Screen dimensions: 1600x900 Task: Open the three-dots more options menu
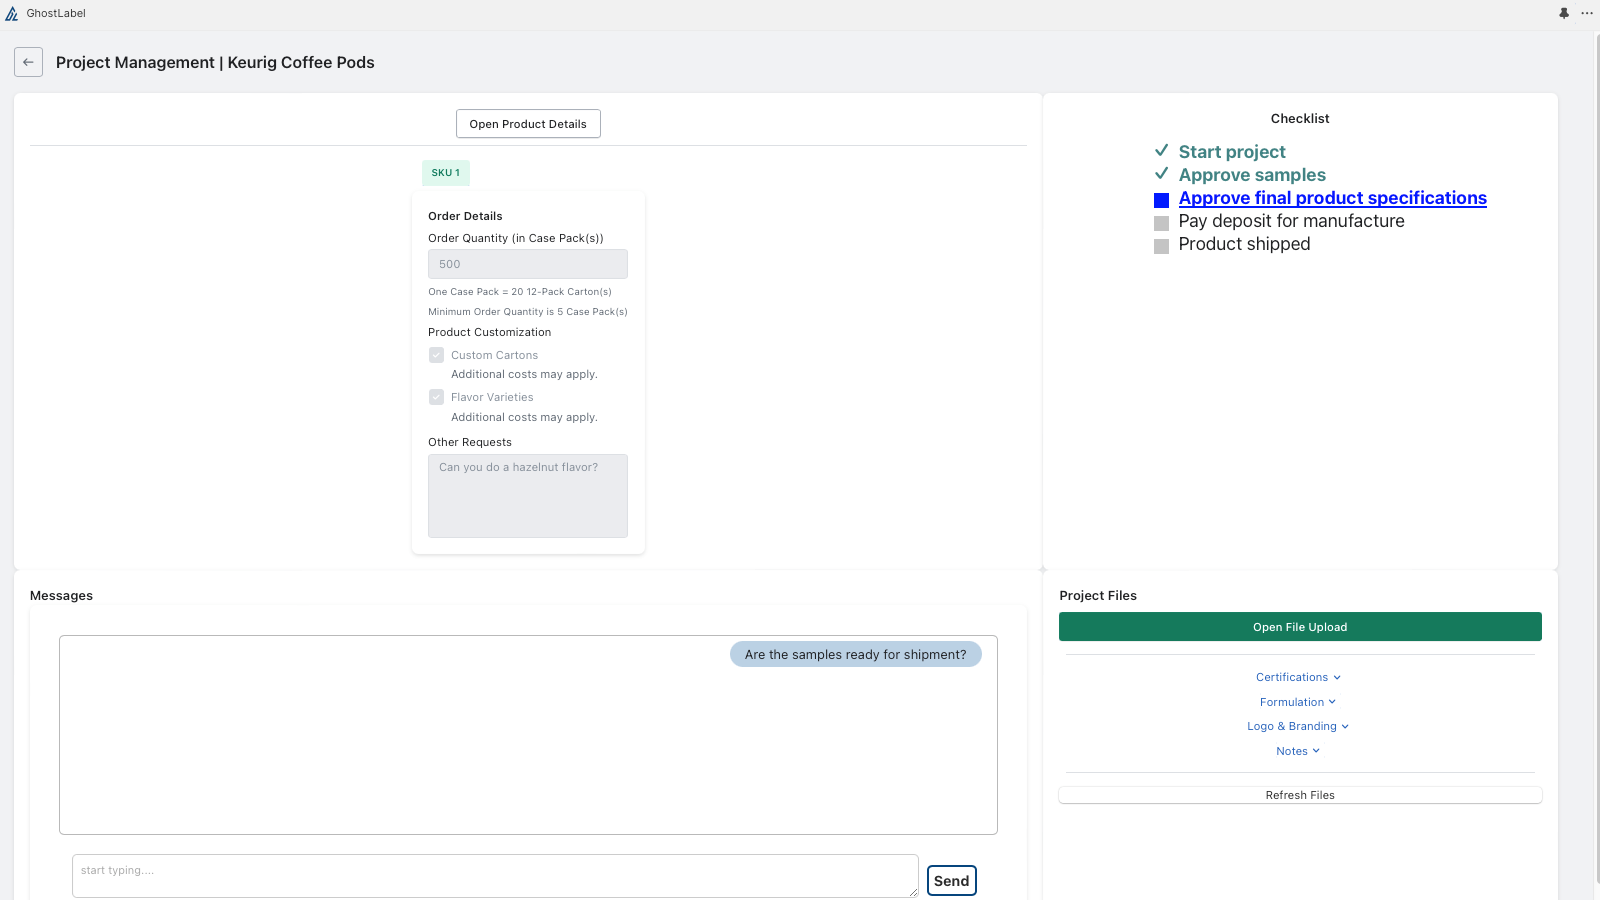(1587, 13)
